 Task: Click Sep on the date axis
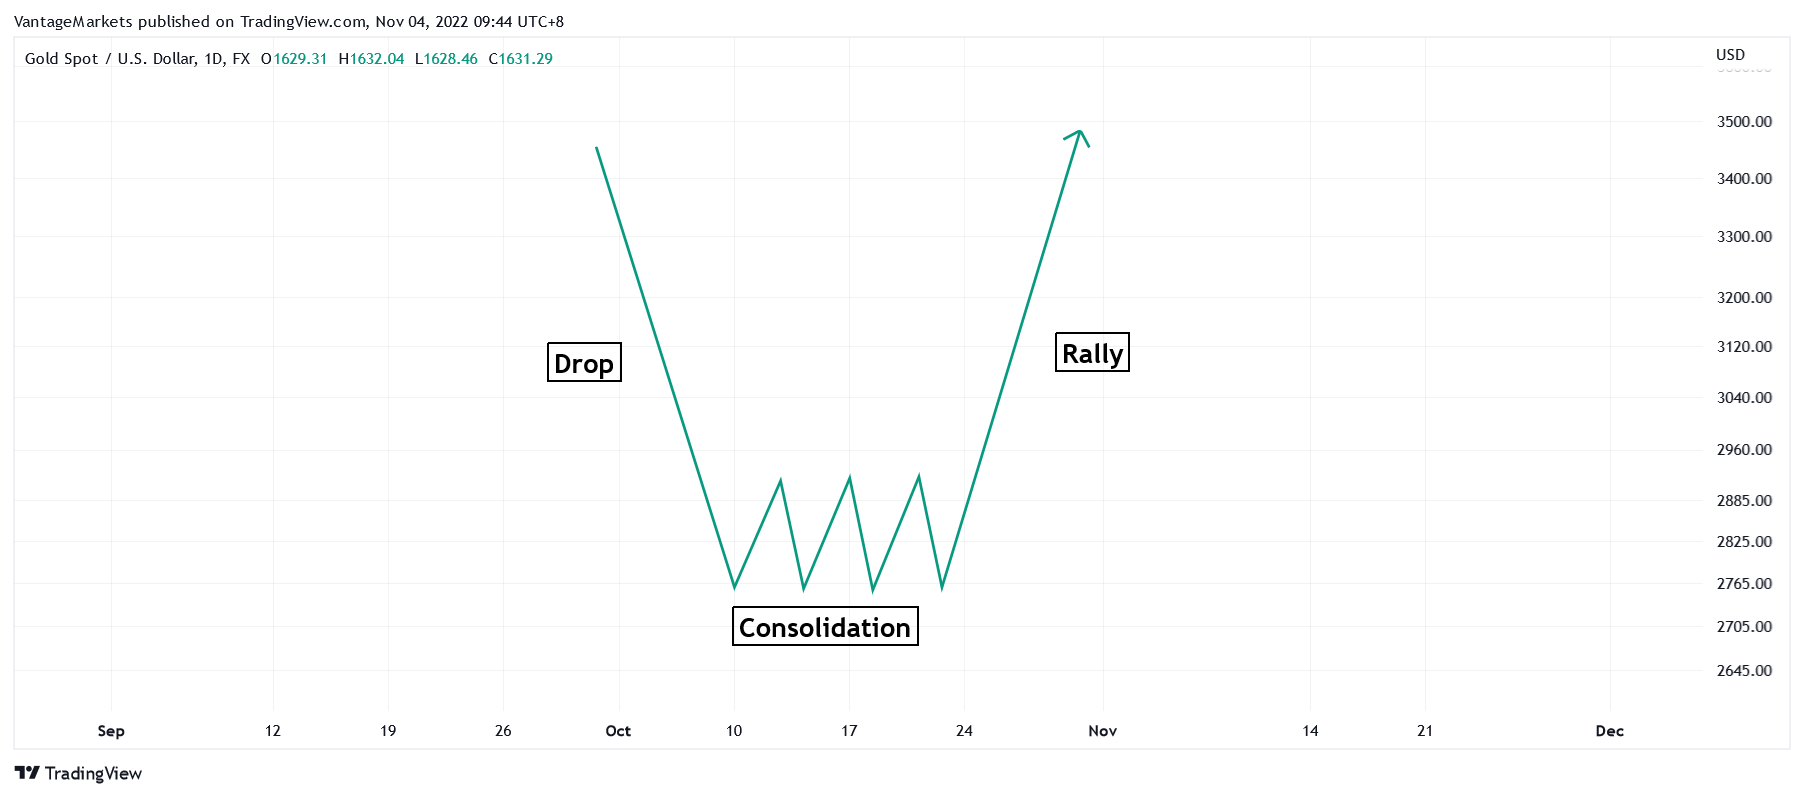point(111,731)
